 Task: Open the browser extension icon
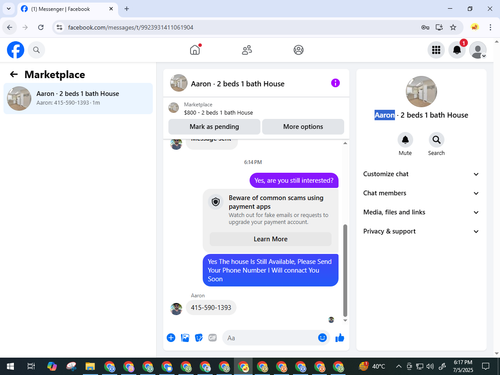point(475,27)
